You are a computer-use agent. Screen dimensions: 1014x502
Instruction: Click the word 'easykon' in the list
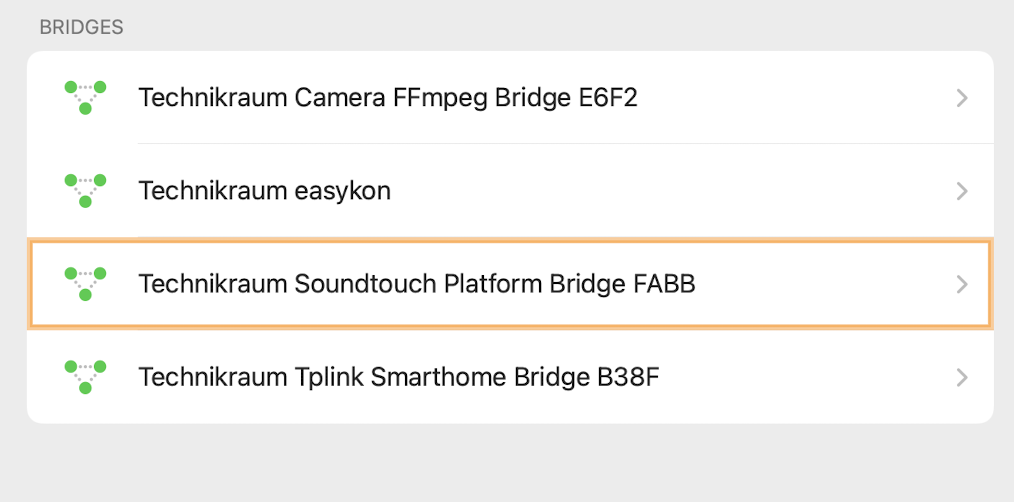(x=342, y=191)
